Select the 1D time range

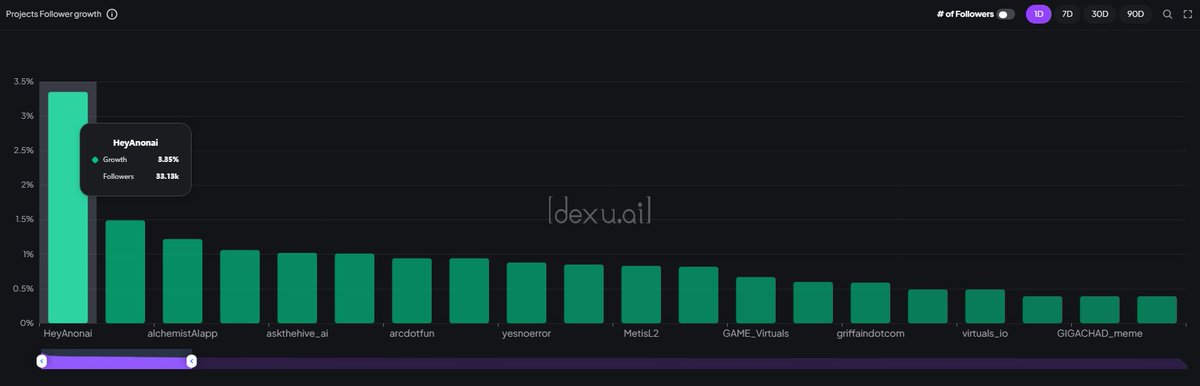(x=1039, y=14)
